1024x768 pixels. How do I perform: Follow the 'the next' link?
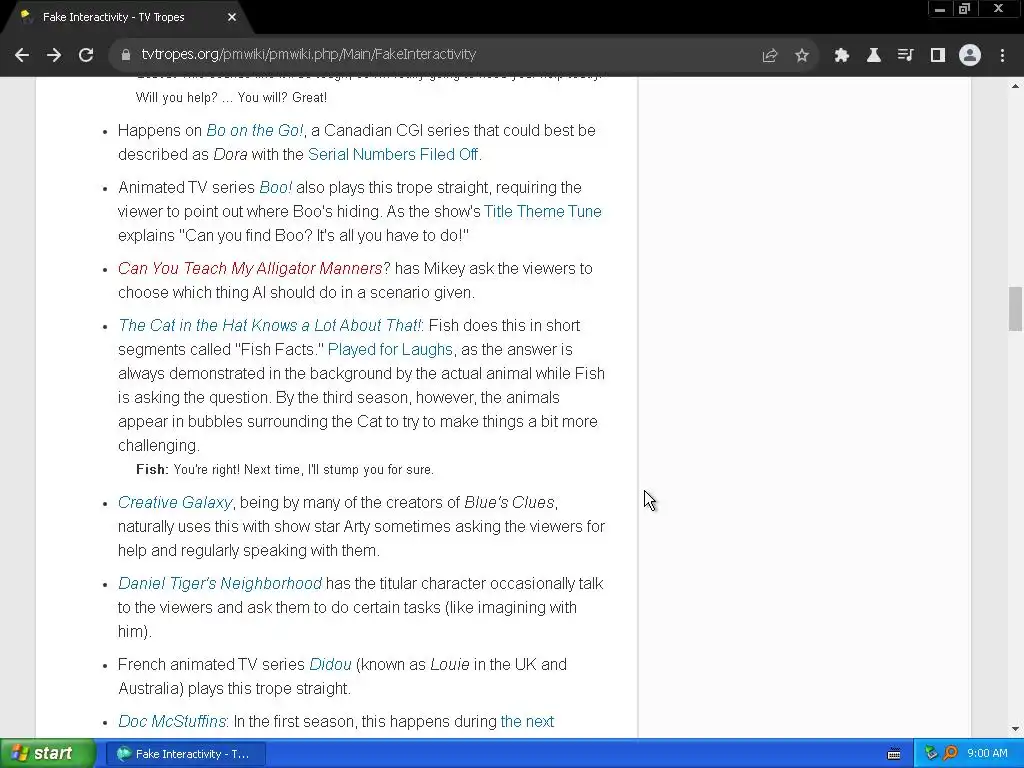point(527,721)
